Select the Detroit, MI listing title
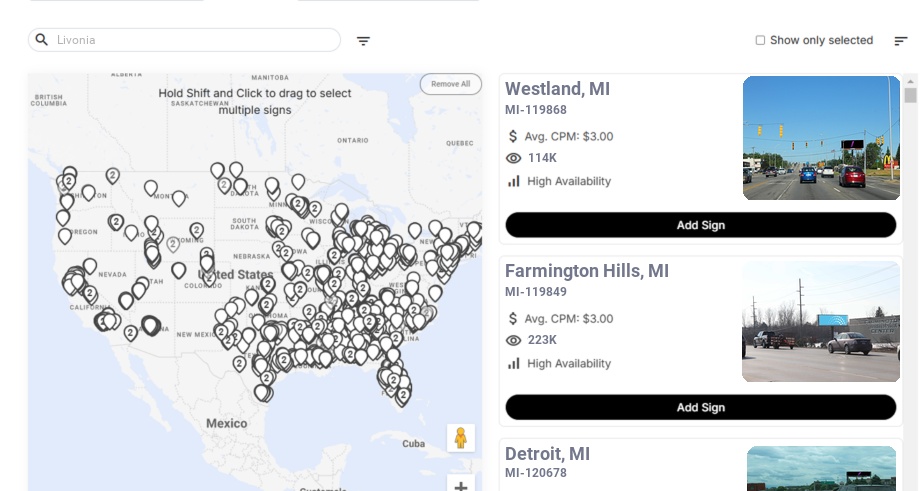920x491 pixels. pyautogui.click(x=549, y=454)
